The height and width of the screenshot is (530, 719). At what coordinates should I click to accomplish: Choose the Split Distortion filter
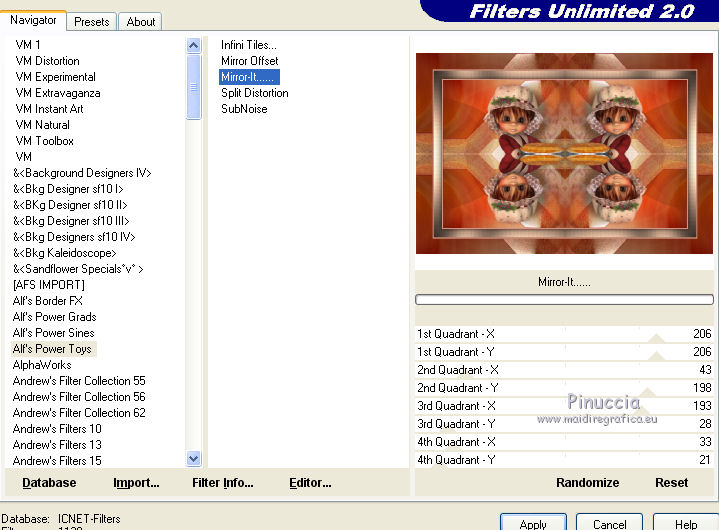tap(254, 93)
